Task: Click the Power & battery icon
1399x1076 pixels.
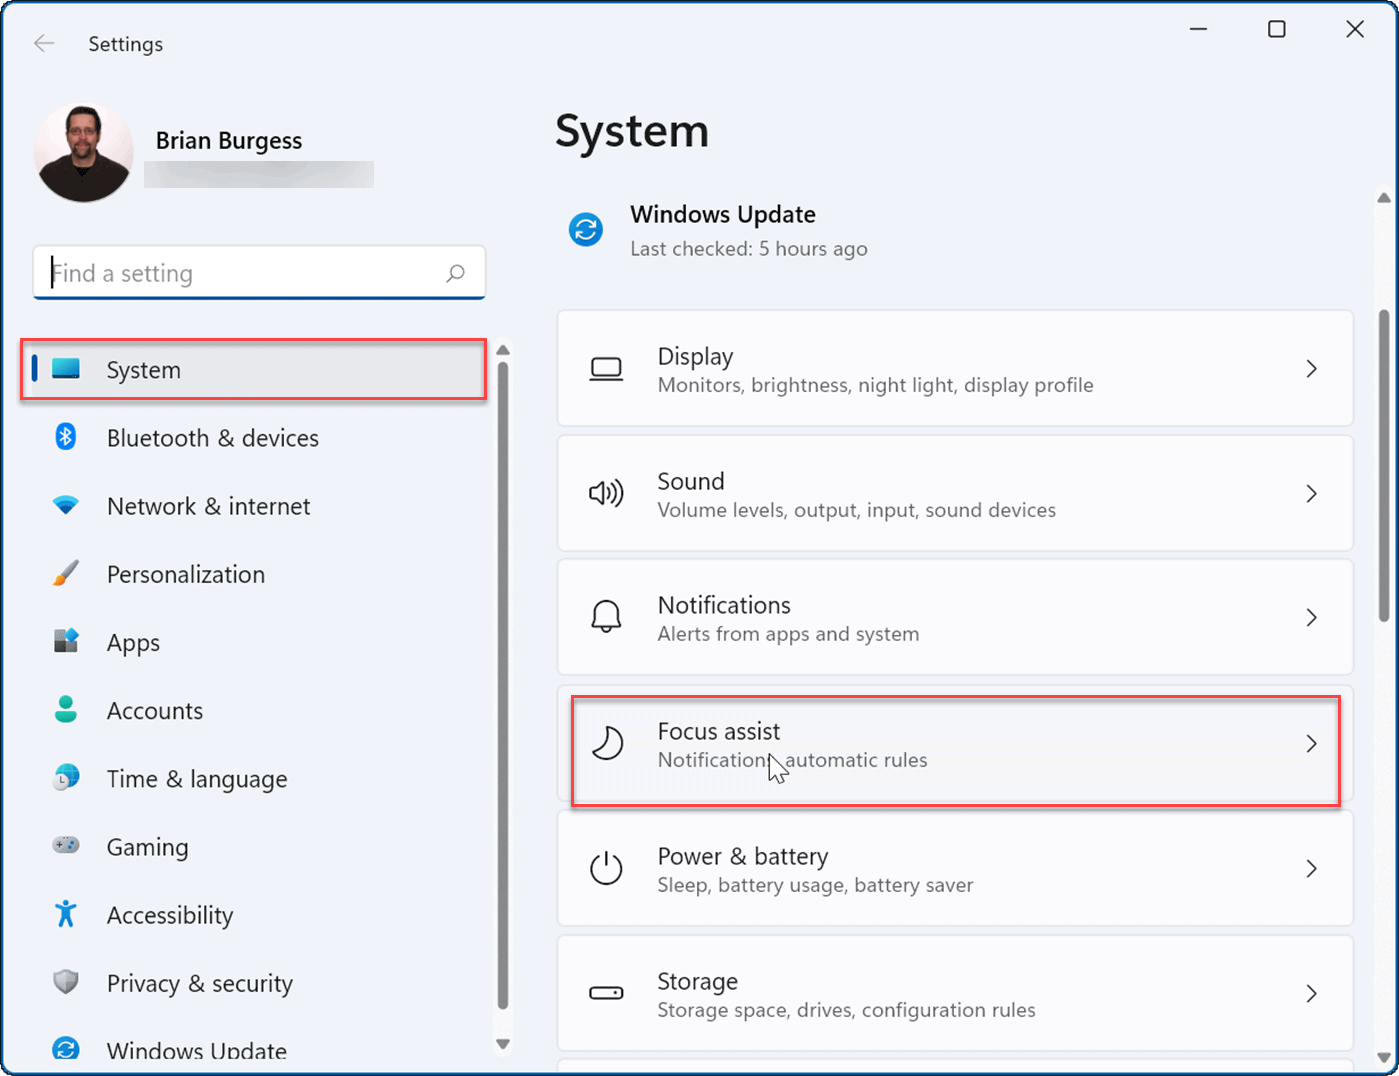Action: [606, 868]
